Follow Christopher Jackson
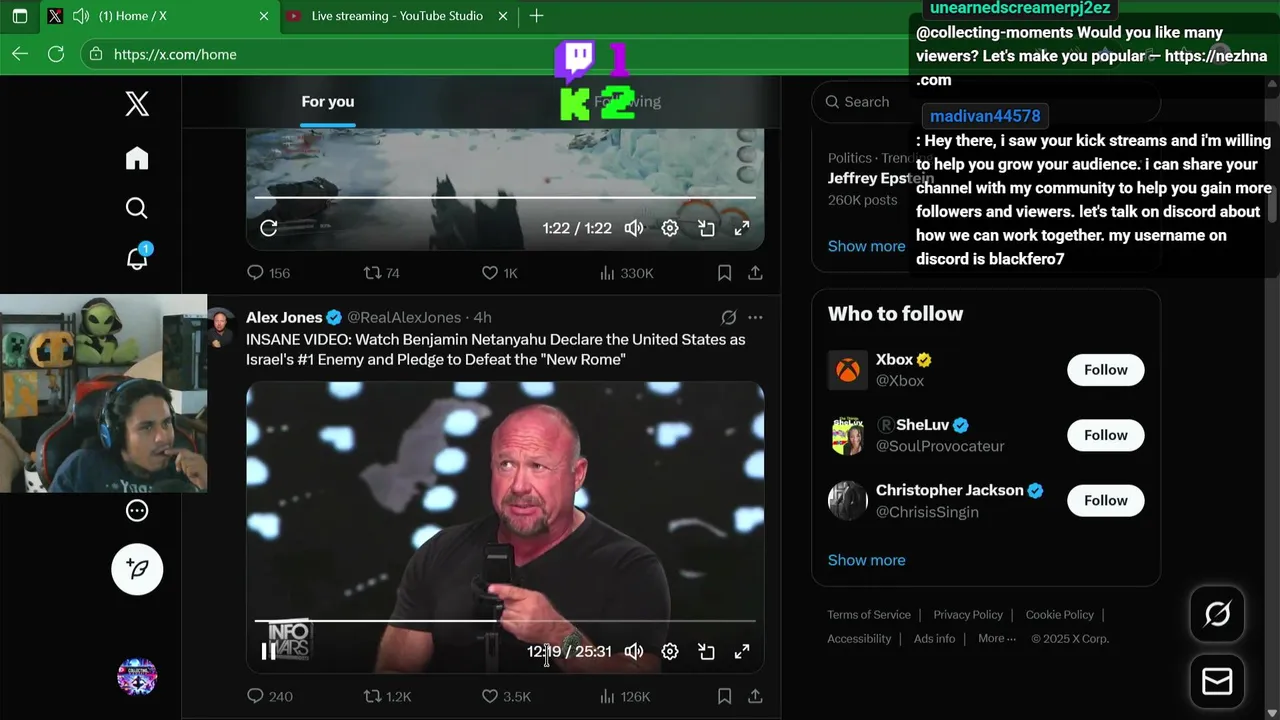1280x720 pixels. [x=1105, y=500]
